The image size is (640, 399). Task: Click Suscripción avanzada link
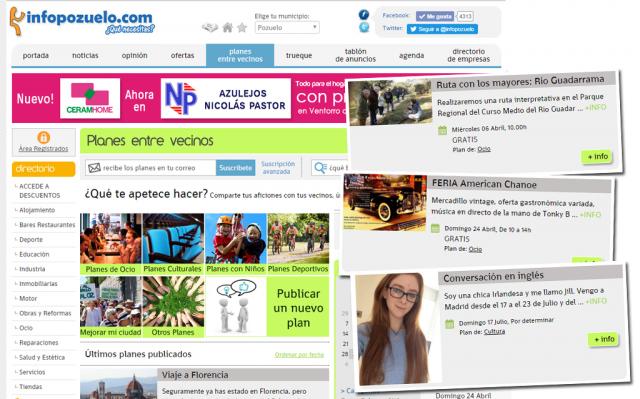pyautogui.click(x=278, y=168)
